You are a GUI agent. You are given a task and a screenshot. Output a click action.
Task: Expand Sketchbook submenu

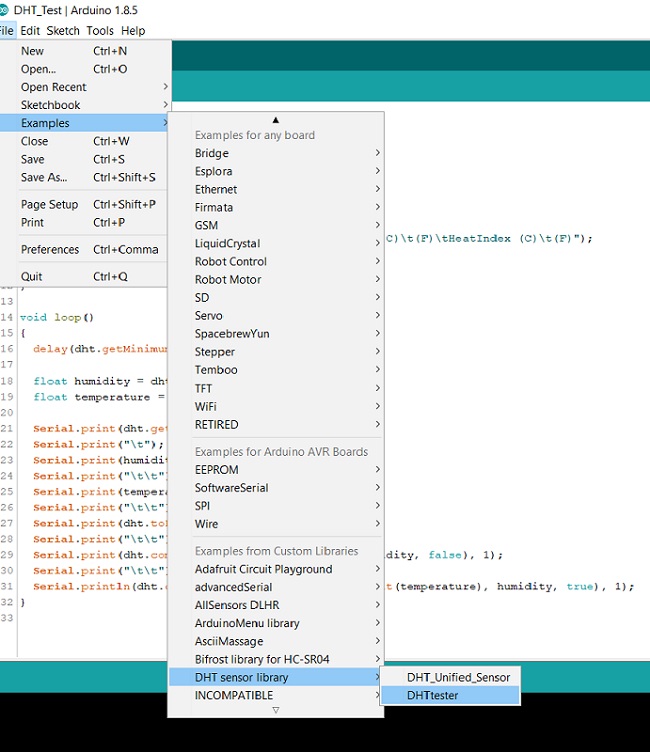pos(84,105)
